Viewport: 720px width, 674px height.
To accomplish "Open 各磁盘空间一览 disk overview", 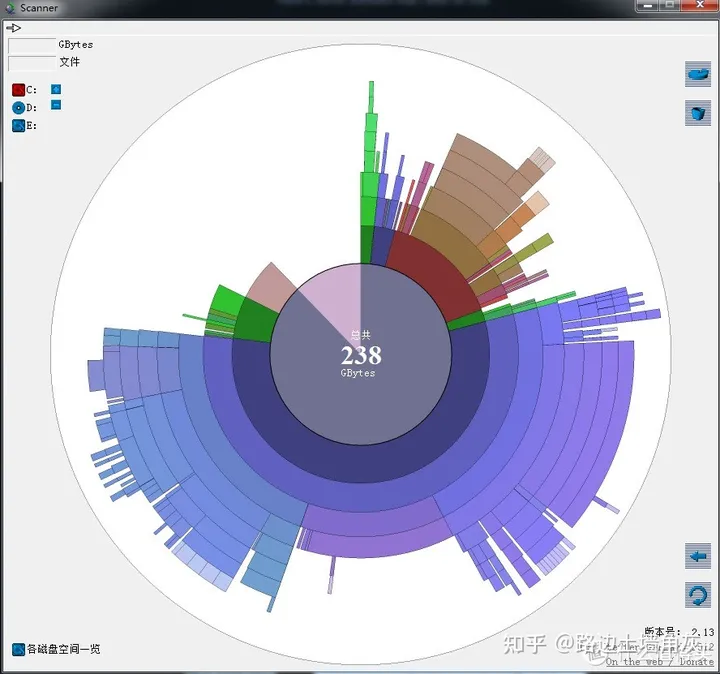I will [56, 649].
